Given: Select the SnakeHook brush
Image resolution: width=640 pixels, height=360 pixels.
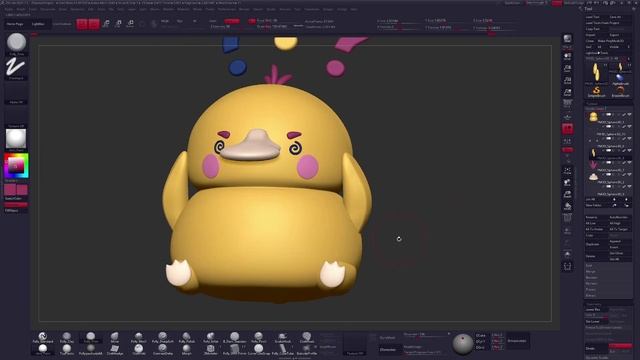Looking at the screenshot, I should [x=282, y=338].
